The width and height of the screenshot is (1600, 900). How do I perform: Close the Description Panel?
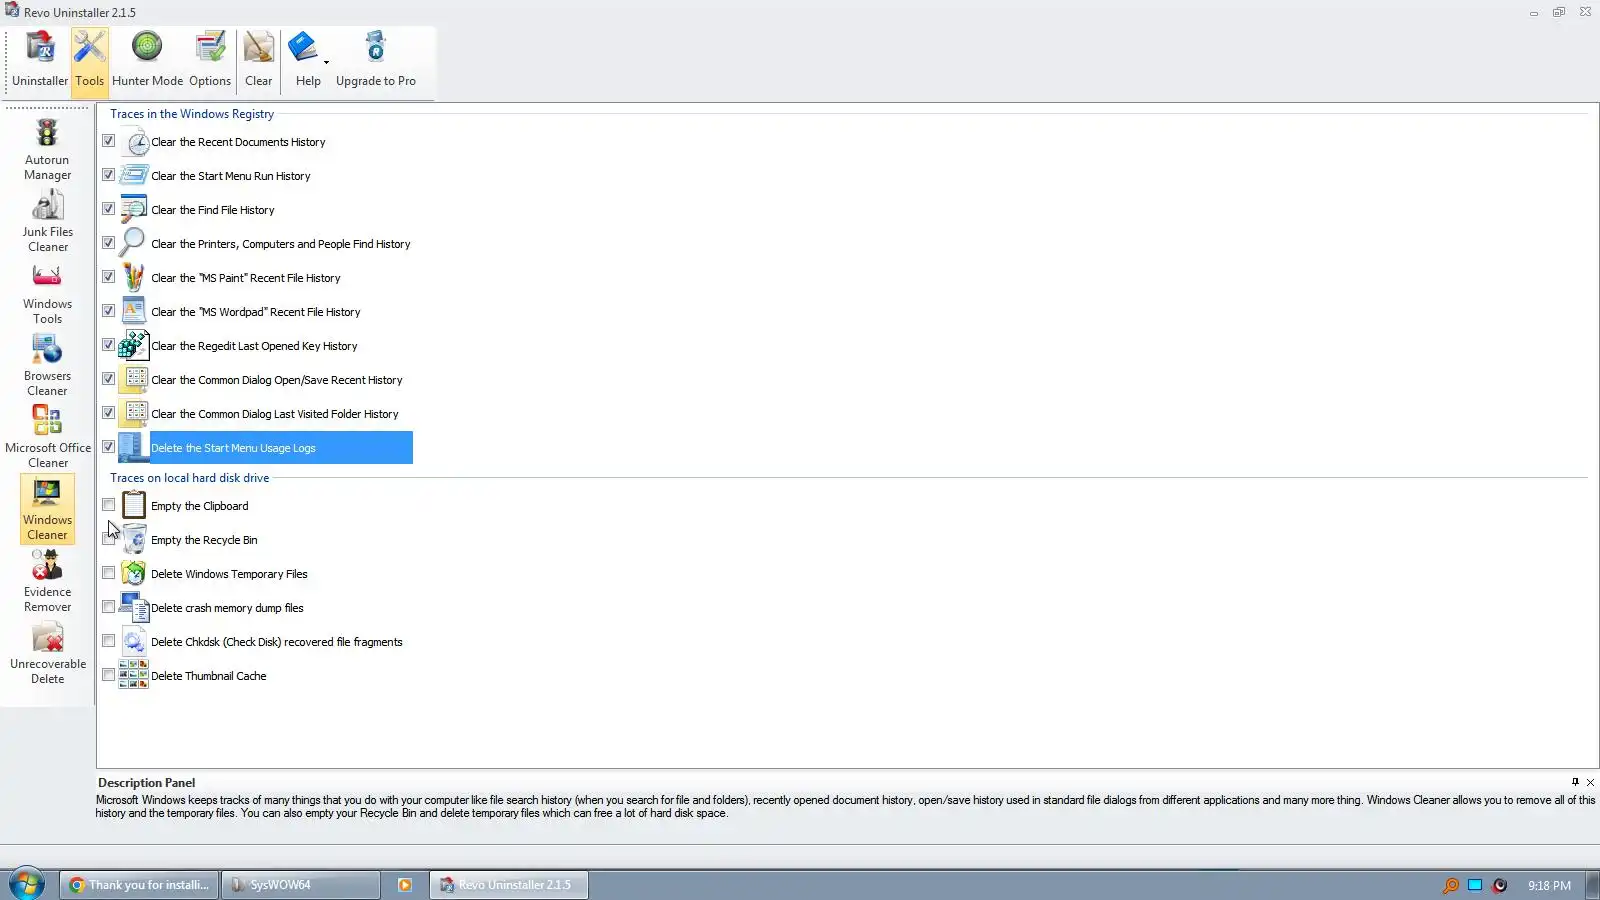pos(1590,782)
